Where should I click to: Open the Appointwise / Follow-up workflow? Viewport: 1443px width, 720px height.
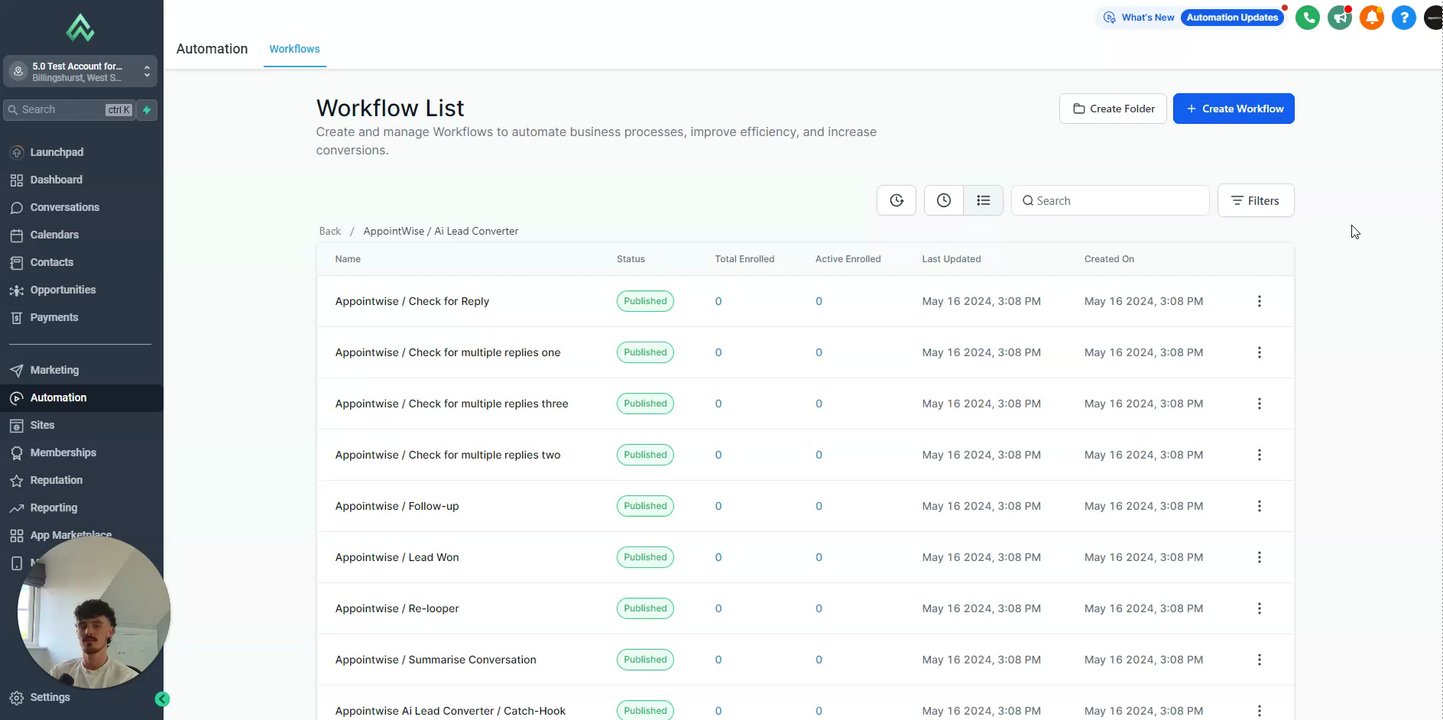pos(397,506)
